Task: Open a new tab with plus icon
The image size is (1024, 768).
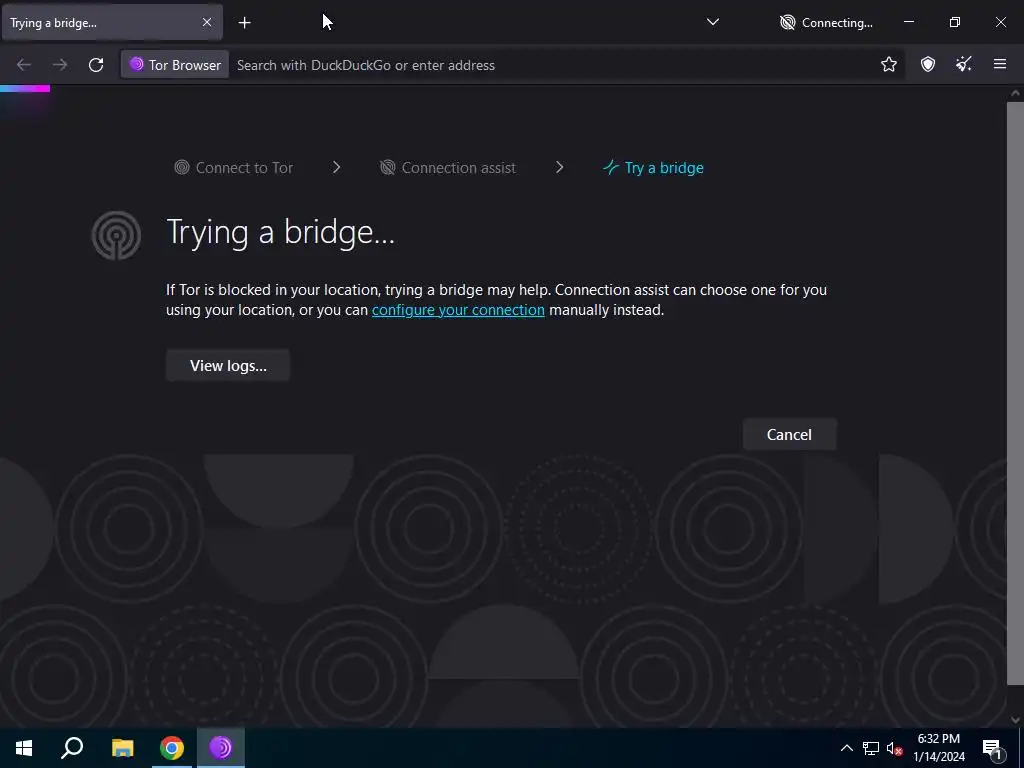Action: [244, 23]
